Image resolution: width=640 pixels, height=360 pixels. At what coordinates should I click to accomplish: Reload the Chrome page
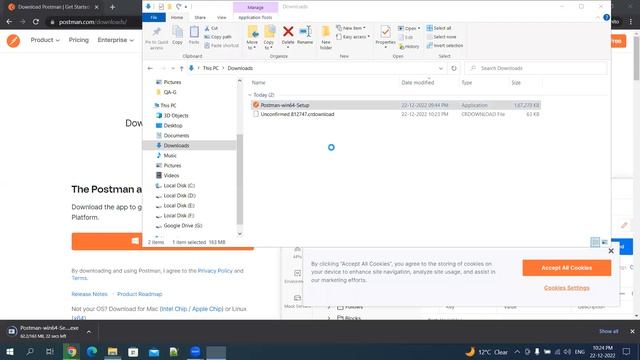(x=36, y=22)
